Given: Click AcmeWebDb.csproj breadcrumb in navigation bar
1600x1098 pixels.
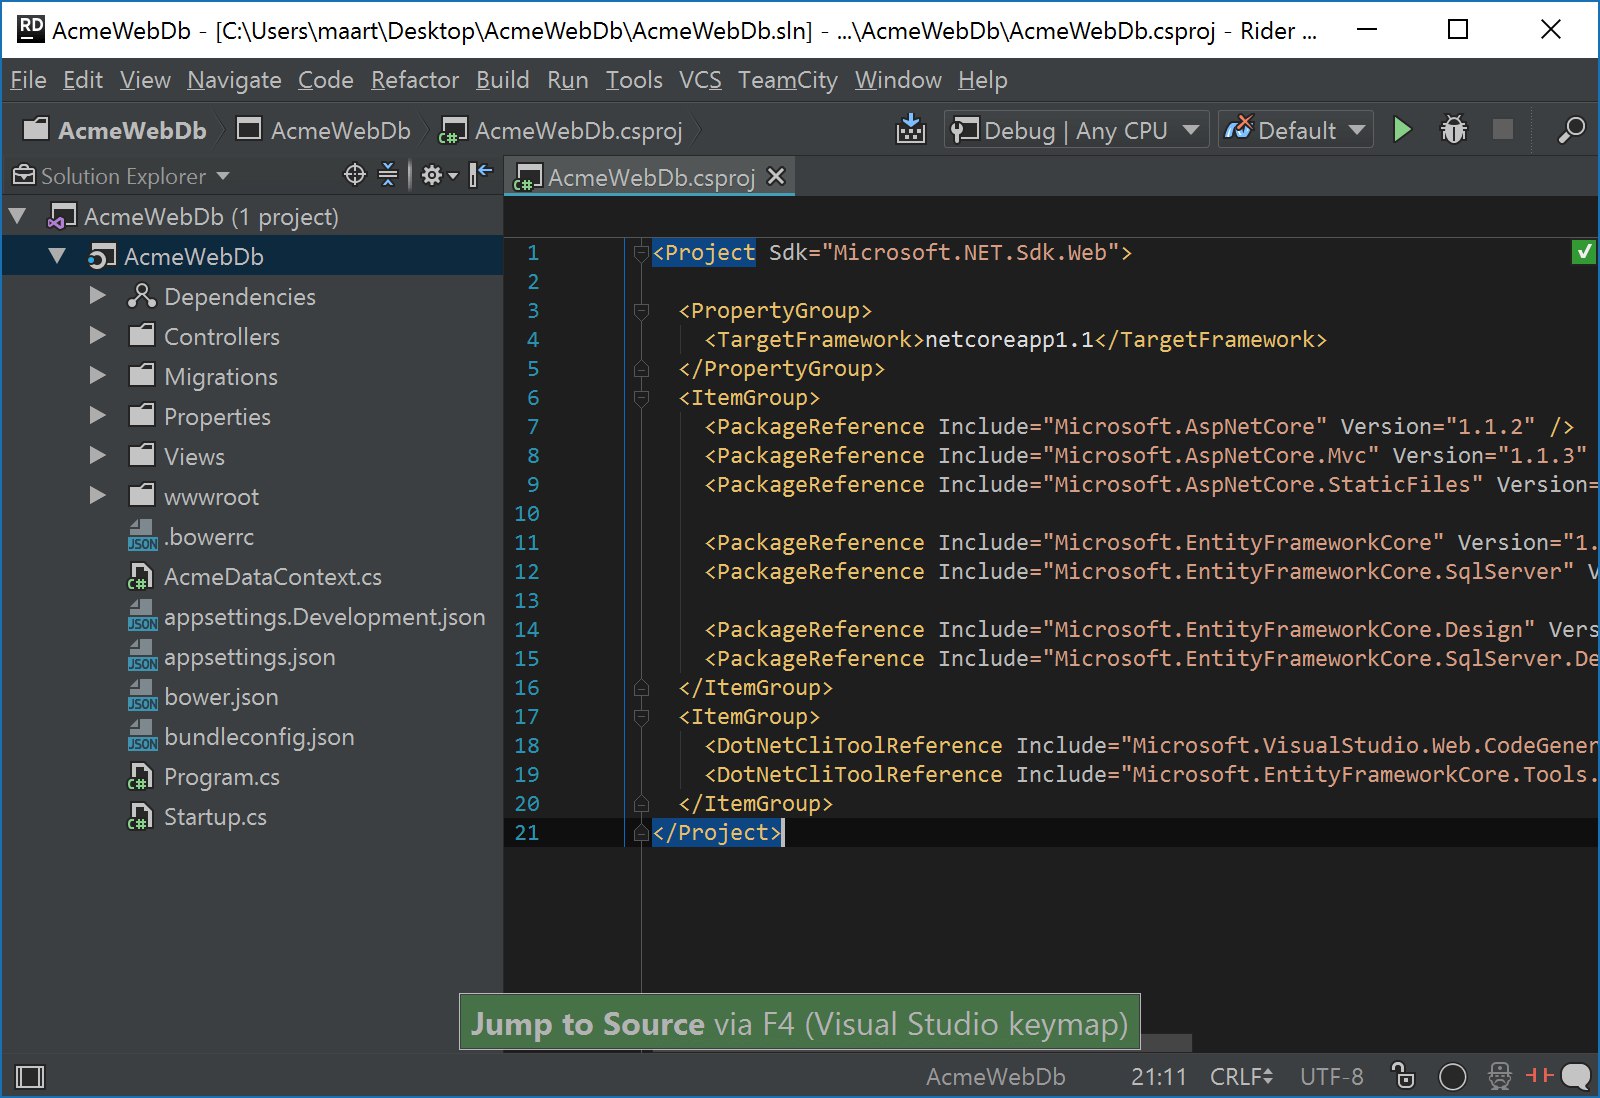Looking at the screenshot, I should pyautogui.click(x=562, y=130).
